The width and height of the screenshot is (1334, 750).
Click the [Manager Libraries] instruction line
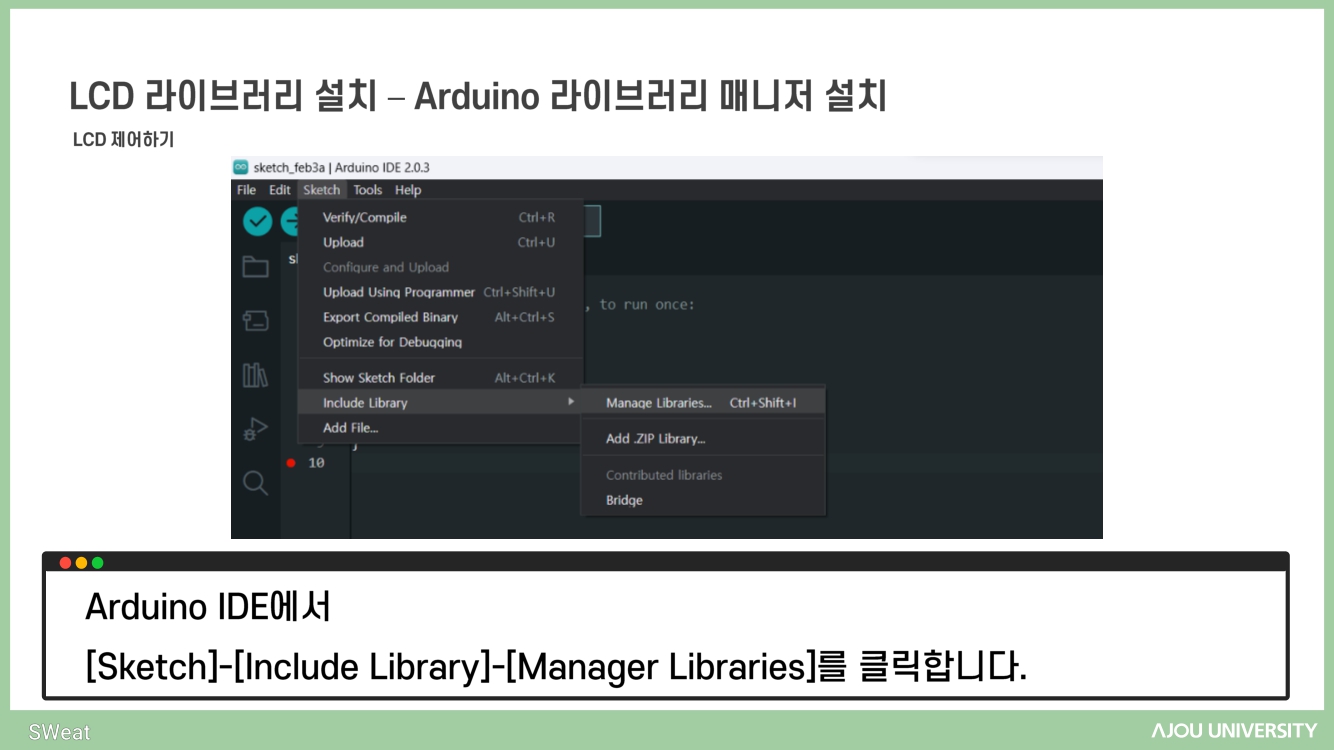point(556,666)
